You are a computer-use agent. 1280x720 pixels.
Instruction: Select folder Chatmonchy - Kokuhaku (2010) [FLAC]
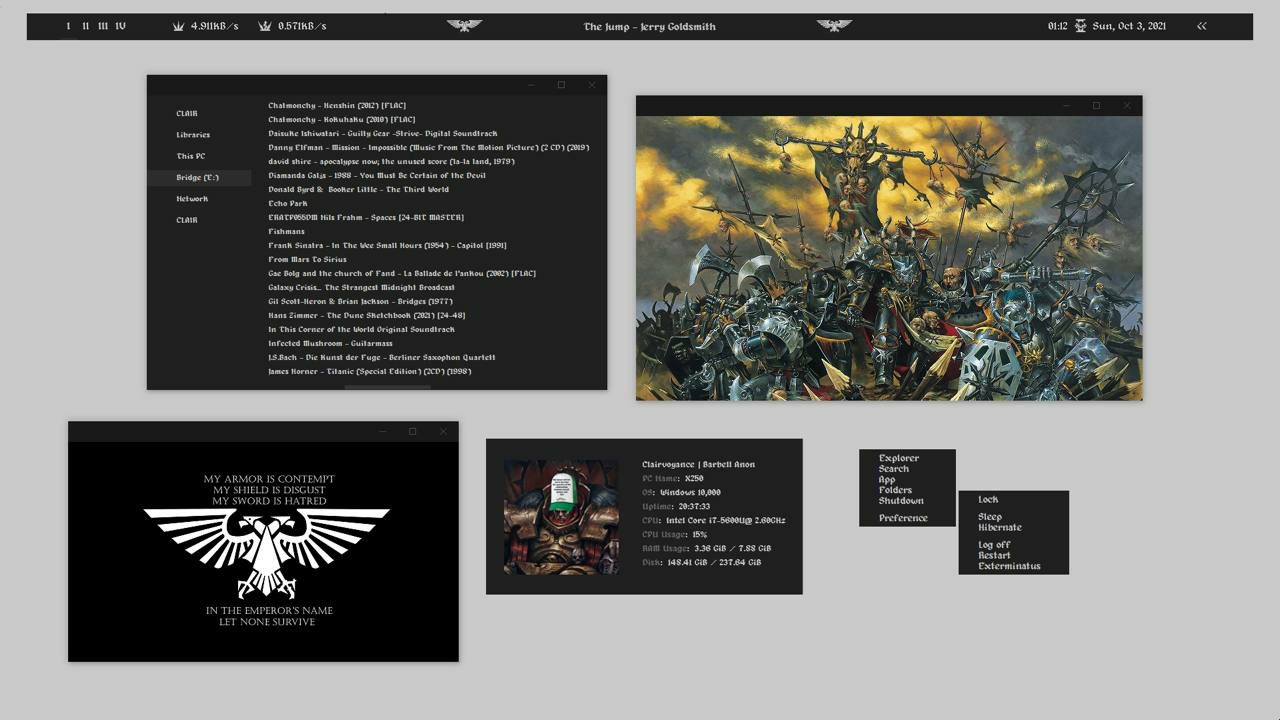(x=341, y=119)
